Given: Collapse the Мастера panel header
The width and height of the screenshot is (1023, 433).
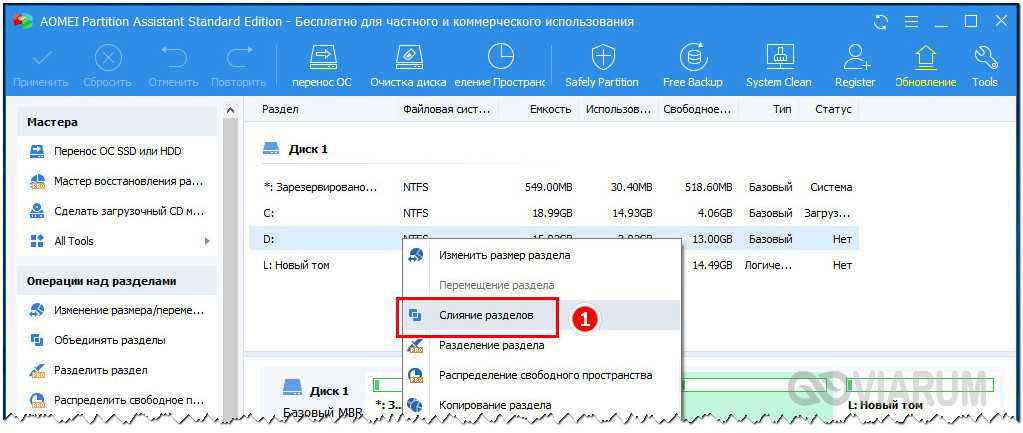Looking at the screenshot, I should tap(115, 122).
